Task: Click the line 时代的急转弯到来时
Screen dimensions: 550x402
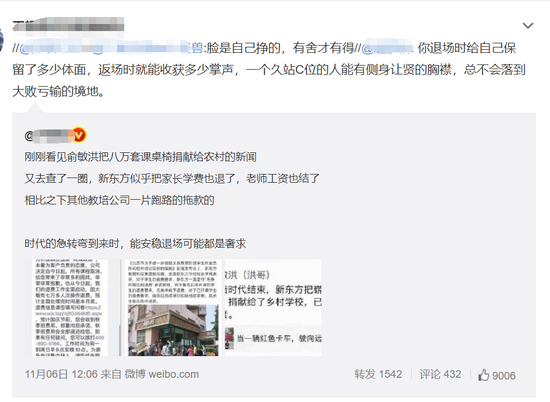Action: pyautogui.click(x=135, y=243)
